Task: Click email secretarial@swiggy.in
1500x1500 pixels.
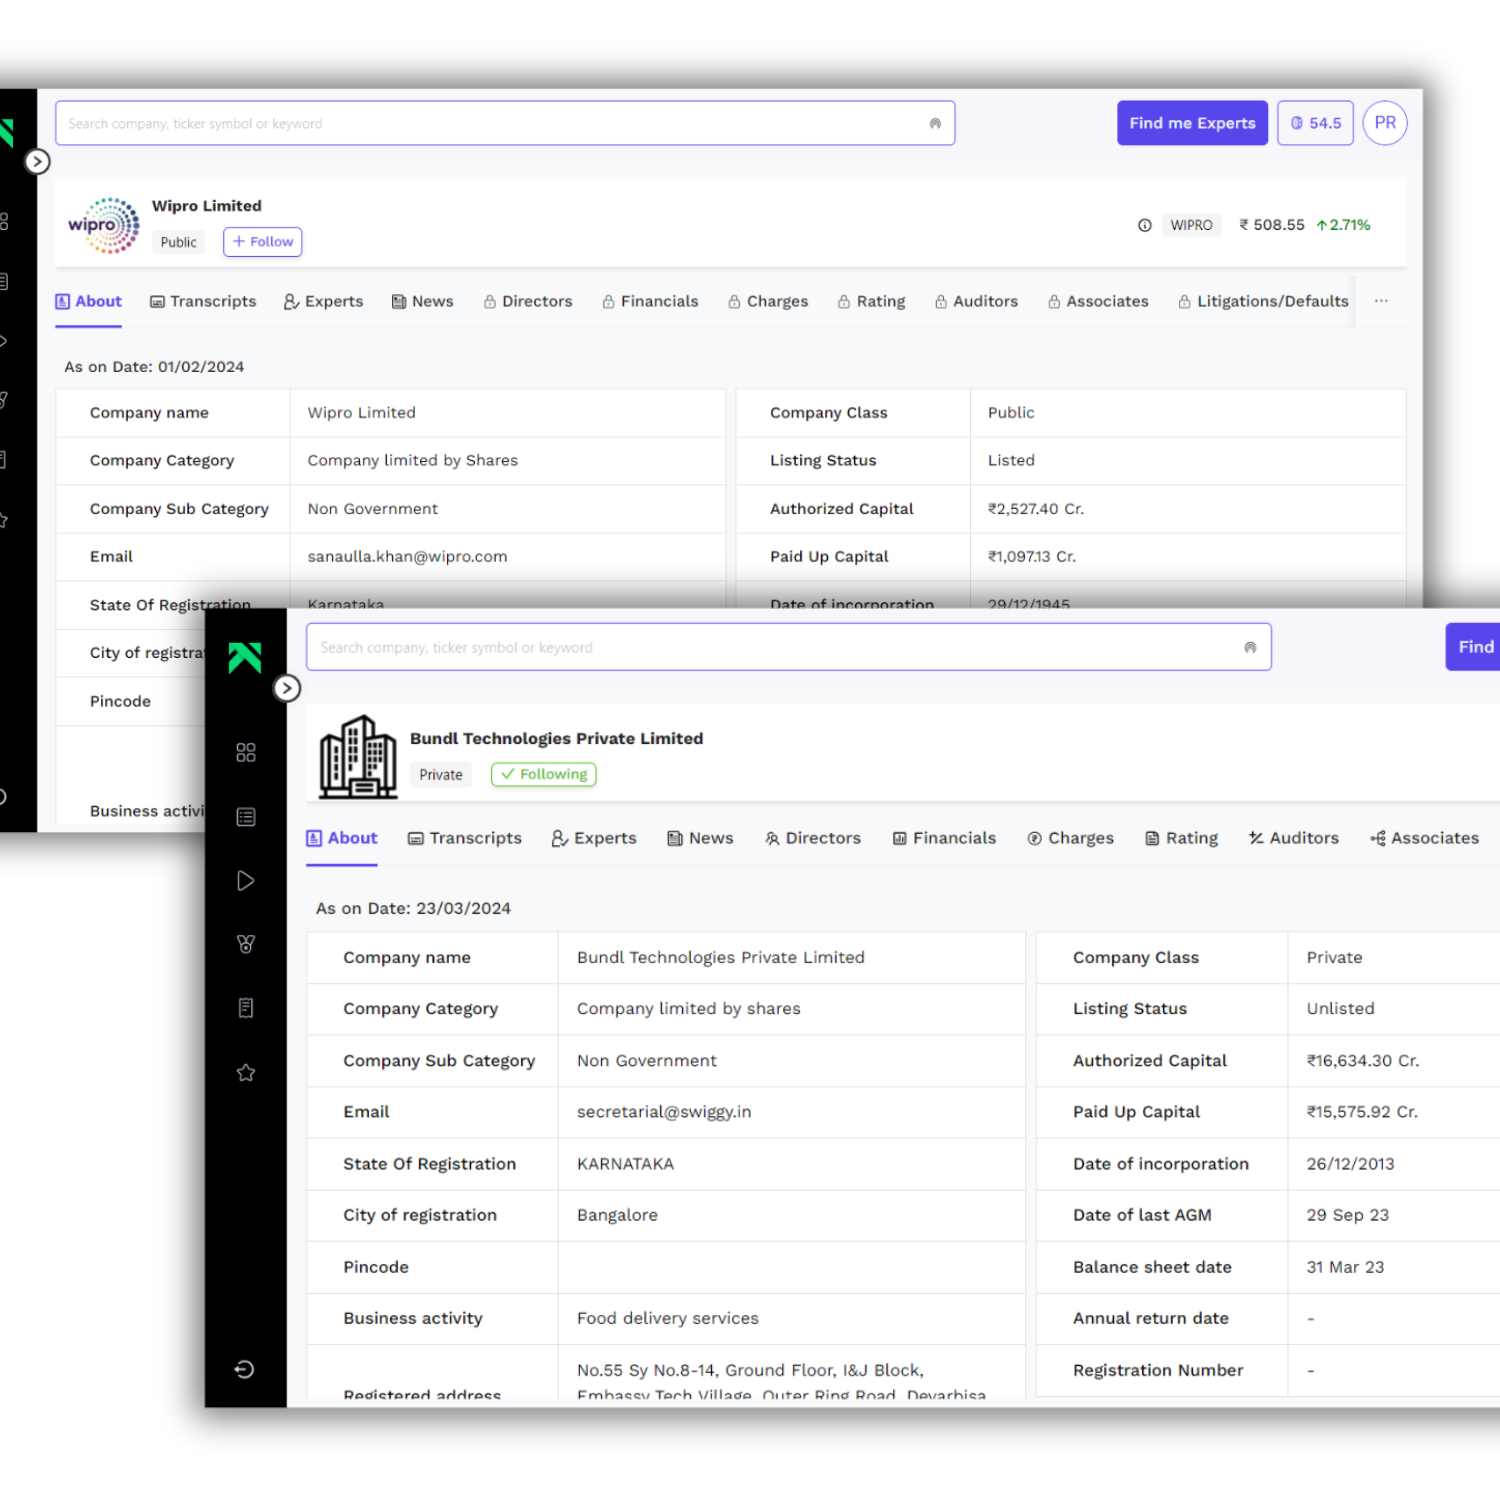Action: pos(664,1112)
